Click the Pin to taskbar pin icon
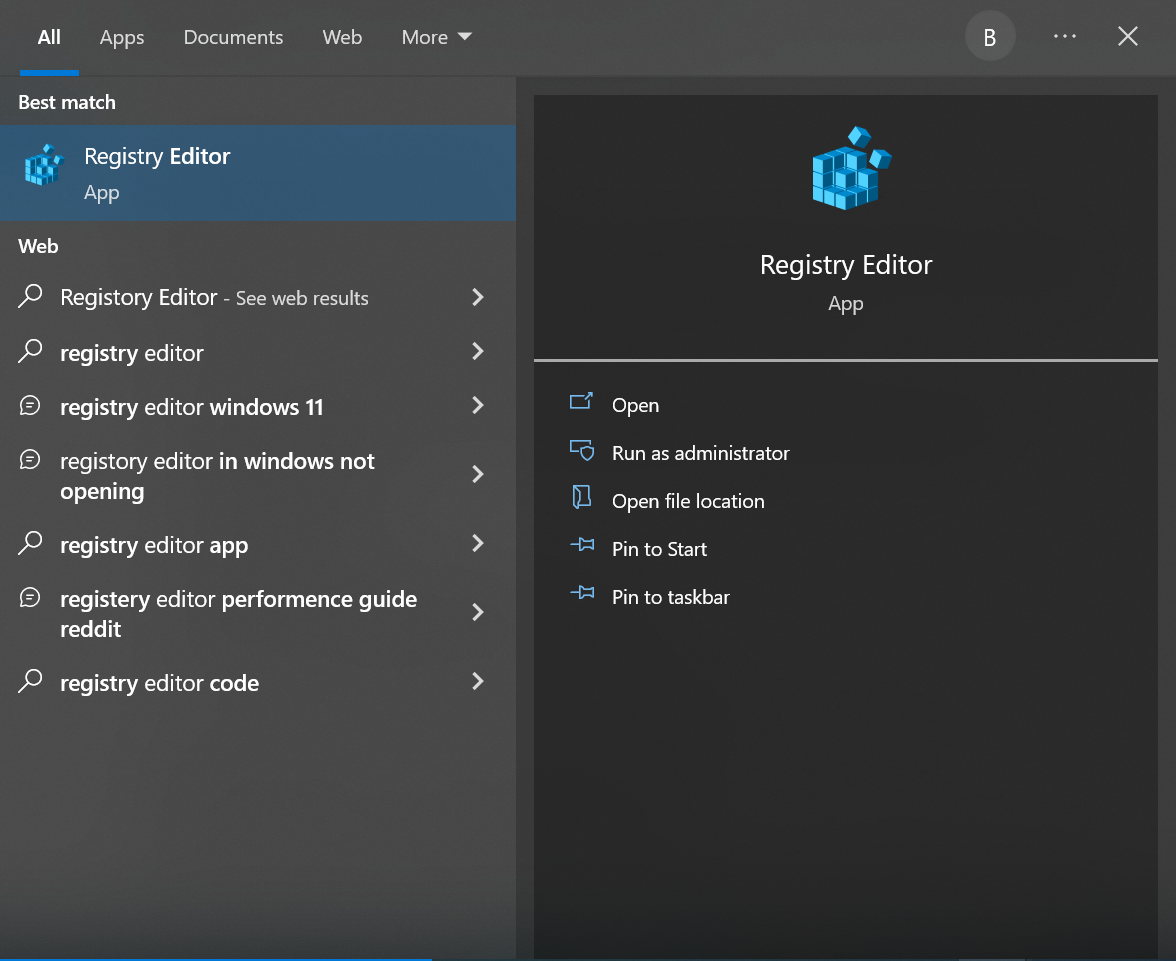Screen dimensions: 1176x961 click(581, 594)
